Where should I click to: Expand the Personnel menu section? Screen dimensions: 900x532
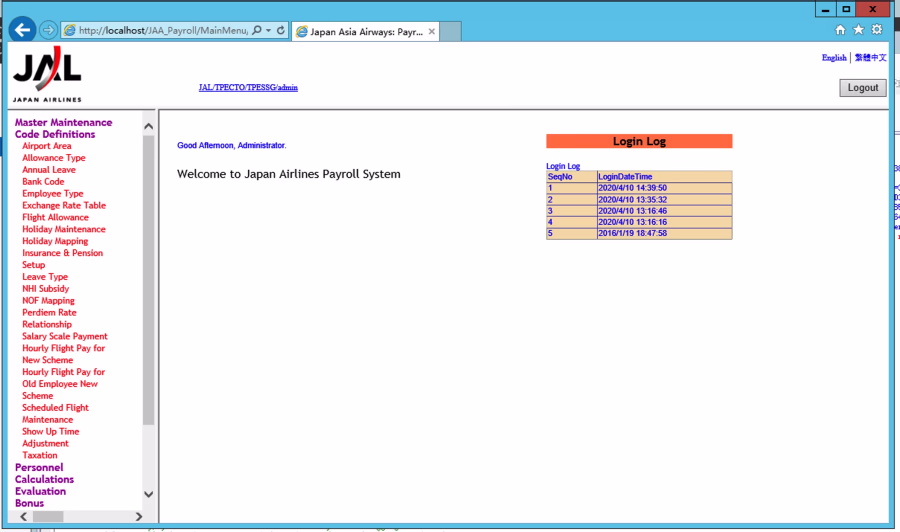click(x=39, y=468)
